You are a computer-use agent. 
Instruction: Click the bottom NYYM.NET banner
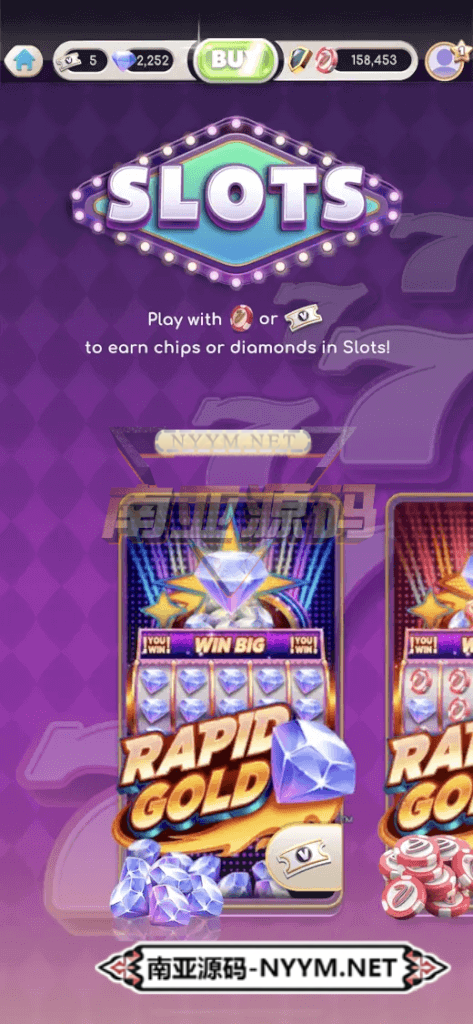click(273, 967)
